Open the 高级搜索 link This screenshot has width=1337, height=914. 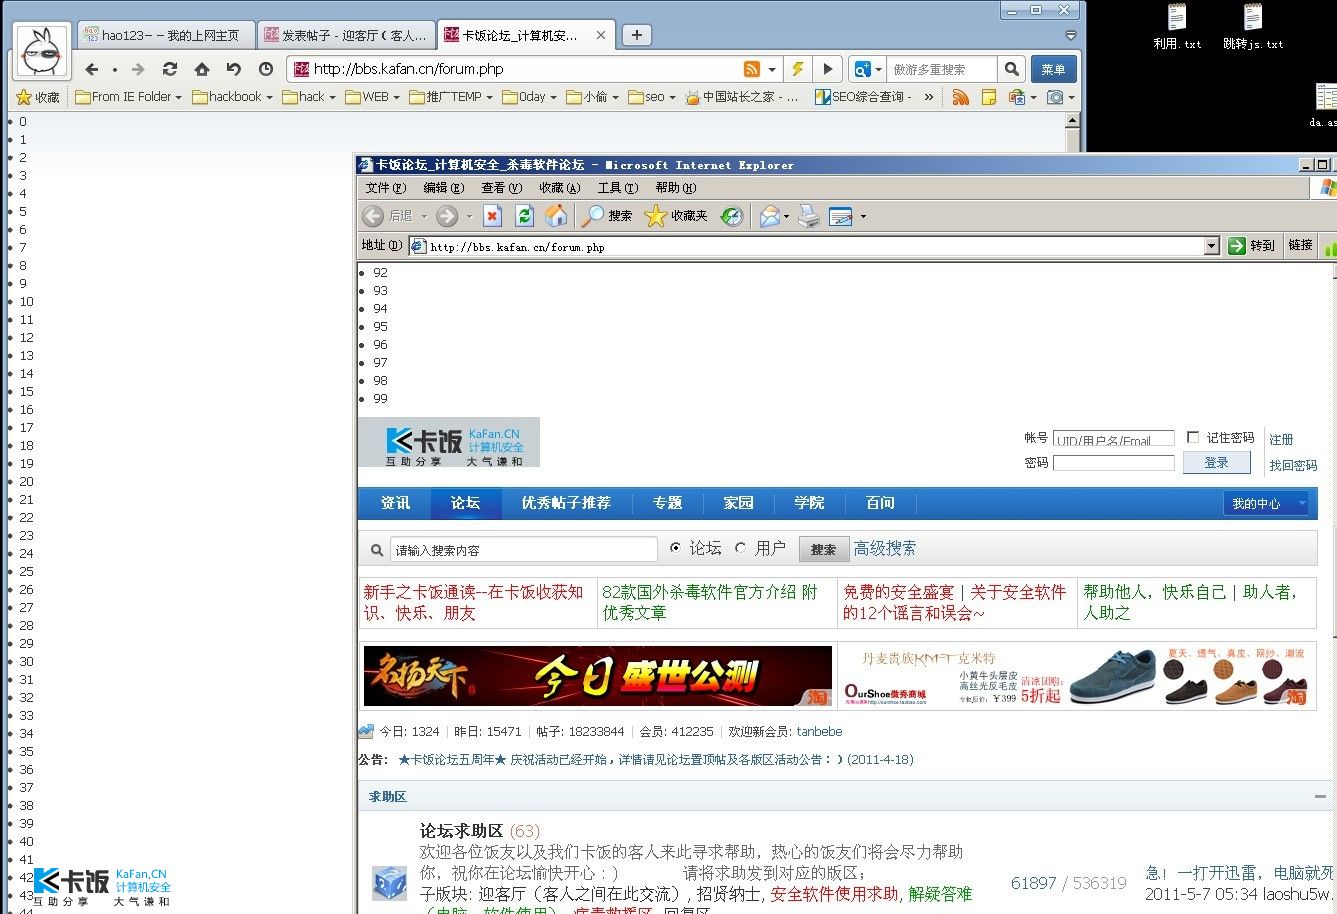point(884,548)
